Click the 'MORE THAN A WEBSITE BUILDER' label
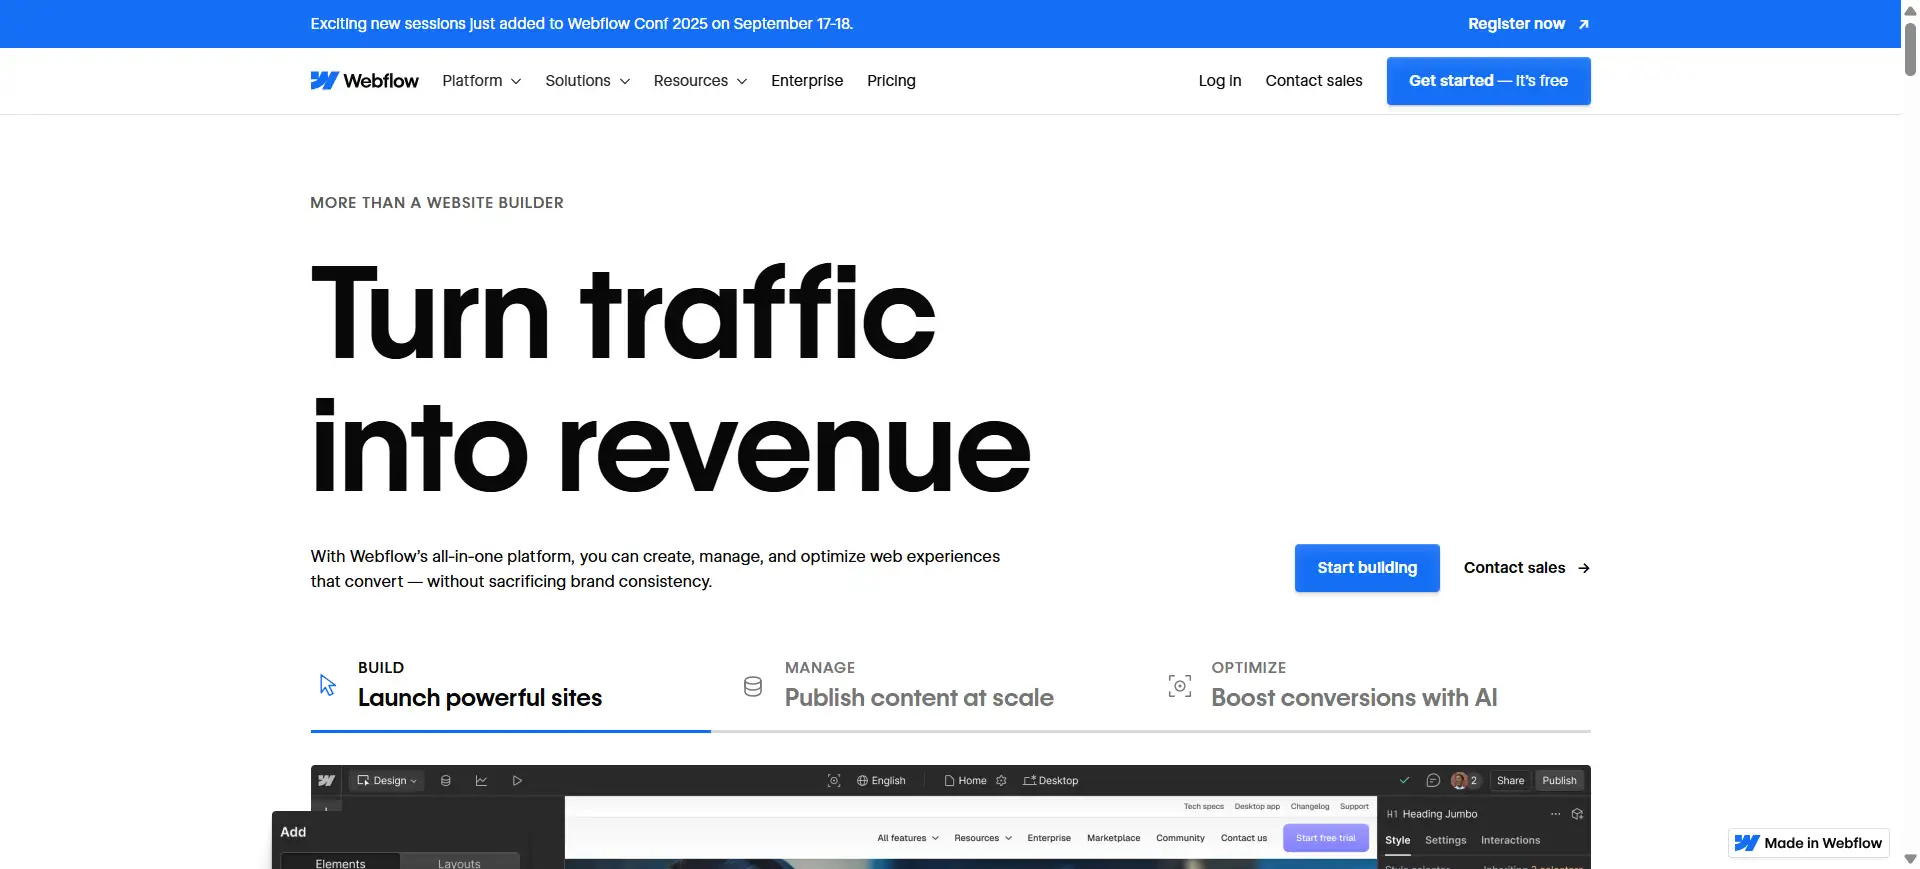This screenshot has width=1920, height=869. pos(437,203)
